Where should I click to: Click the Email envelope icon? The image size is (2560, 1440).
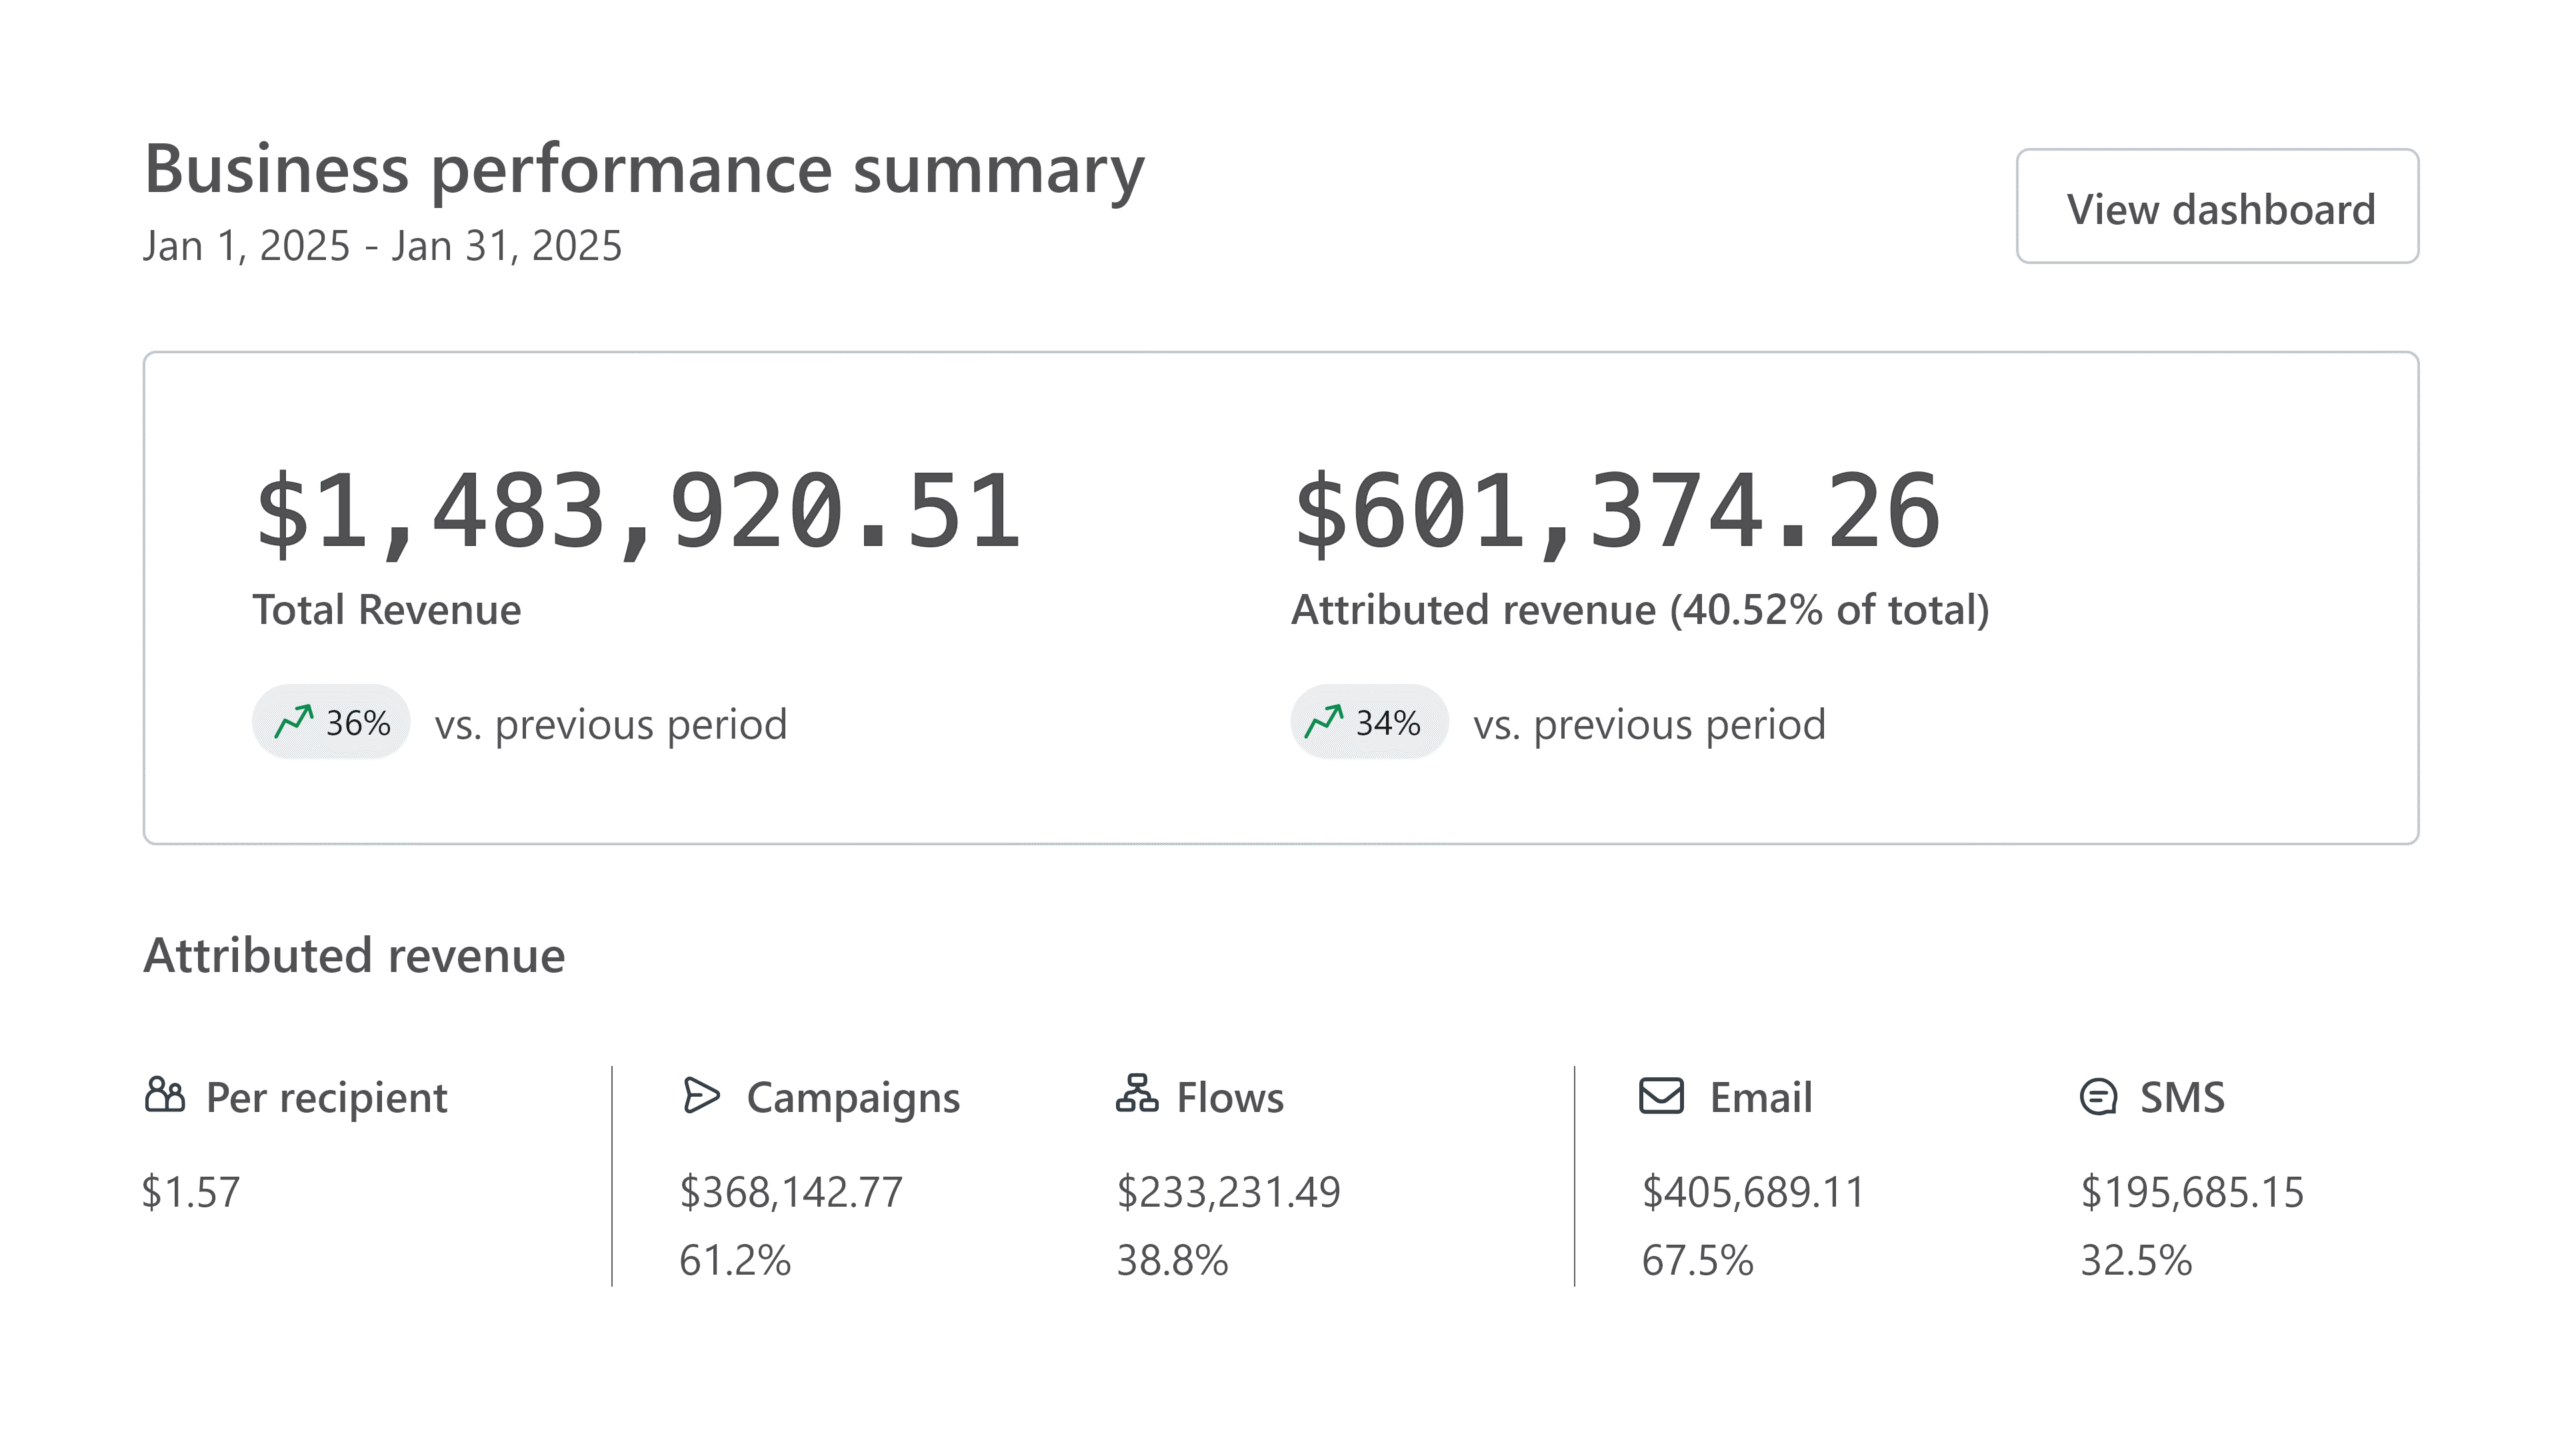(x=1661, y=1095)
